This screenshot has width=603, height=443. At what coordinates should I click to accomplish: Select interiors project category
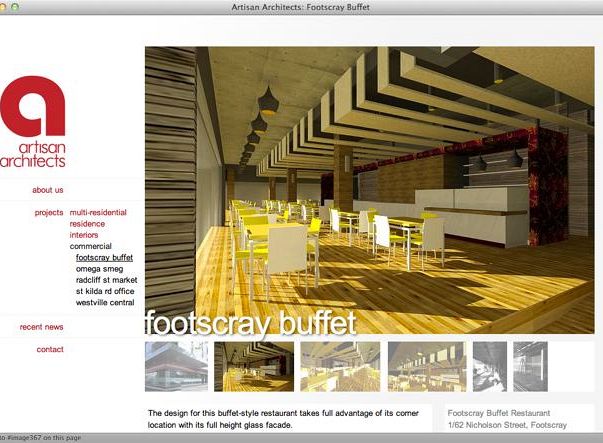(84, 235)
